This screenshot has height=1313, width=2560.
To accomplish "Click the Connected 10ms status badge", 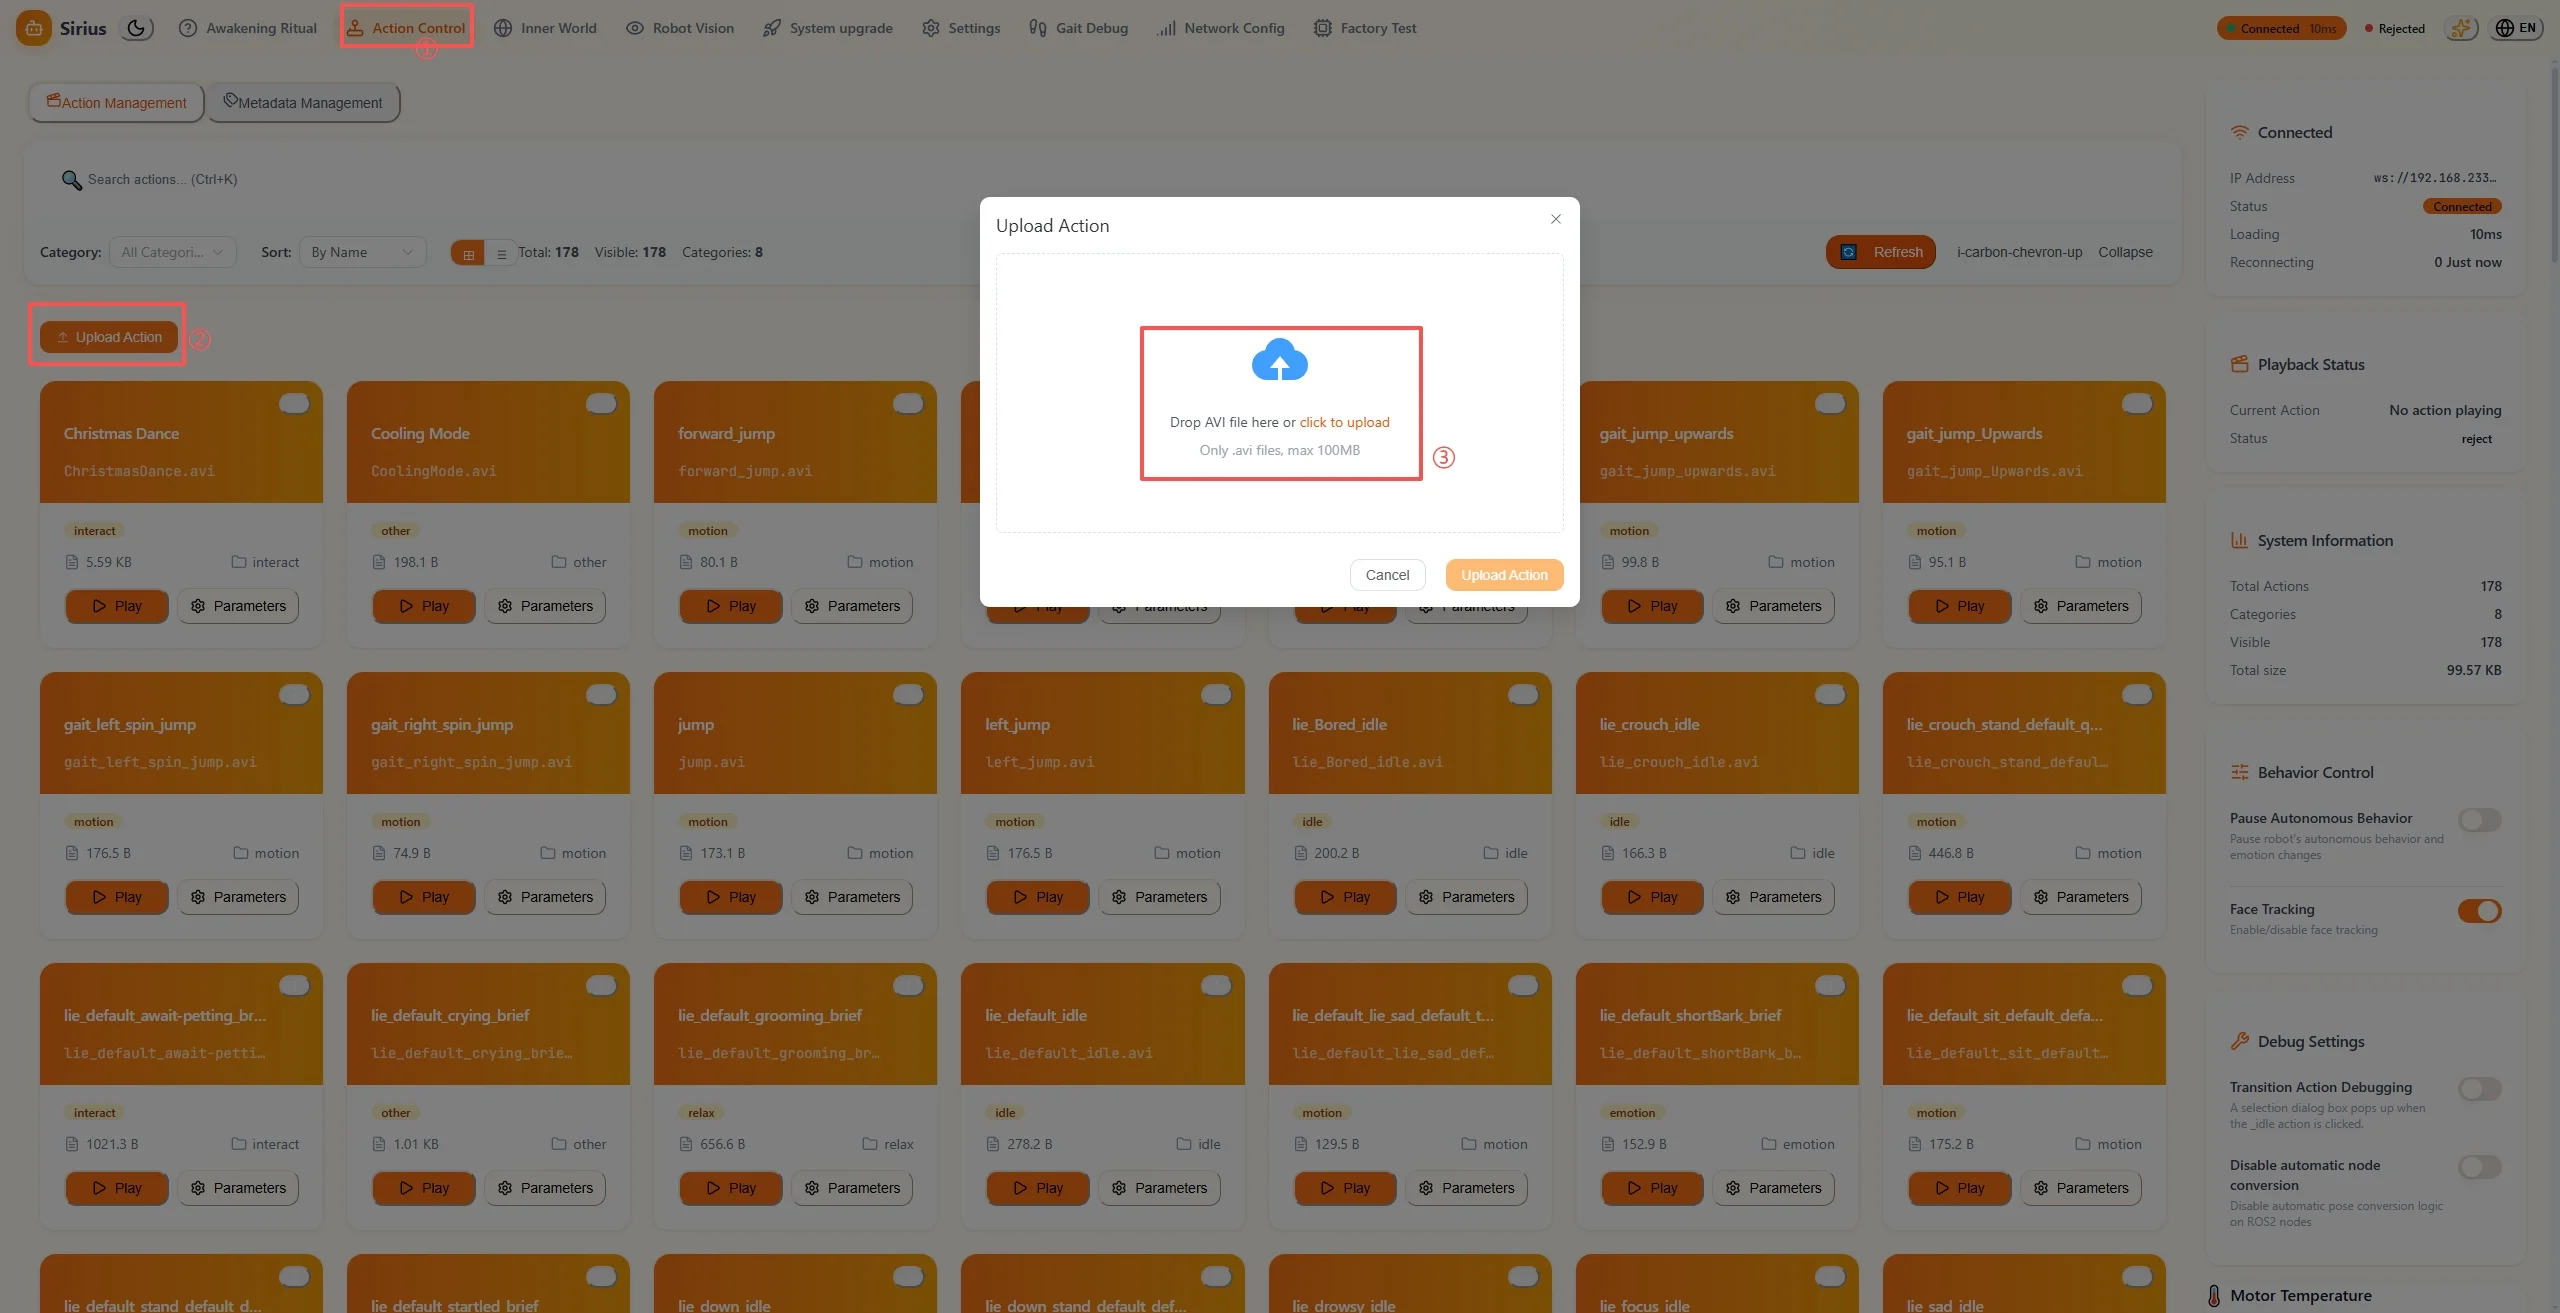I will click(2281, 28).
